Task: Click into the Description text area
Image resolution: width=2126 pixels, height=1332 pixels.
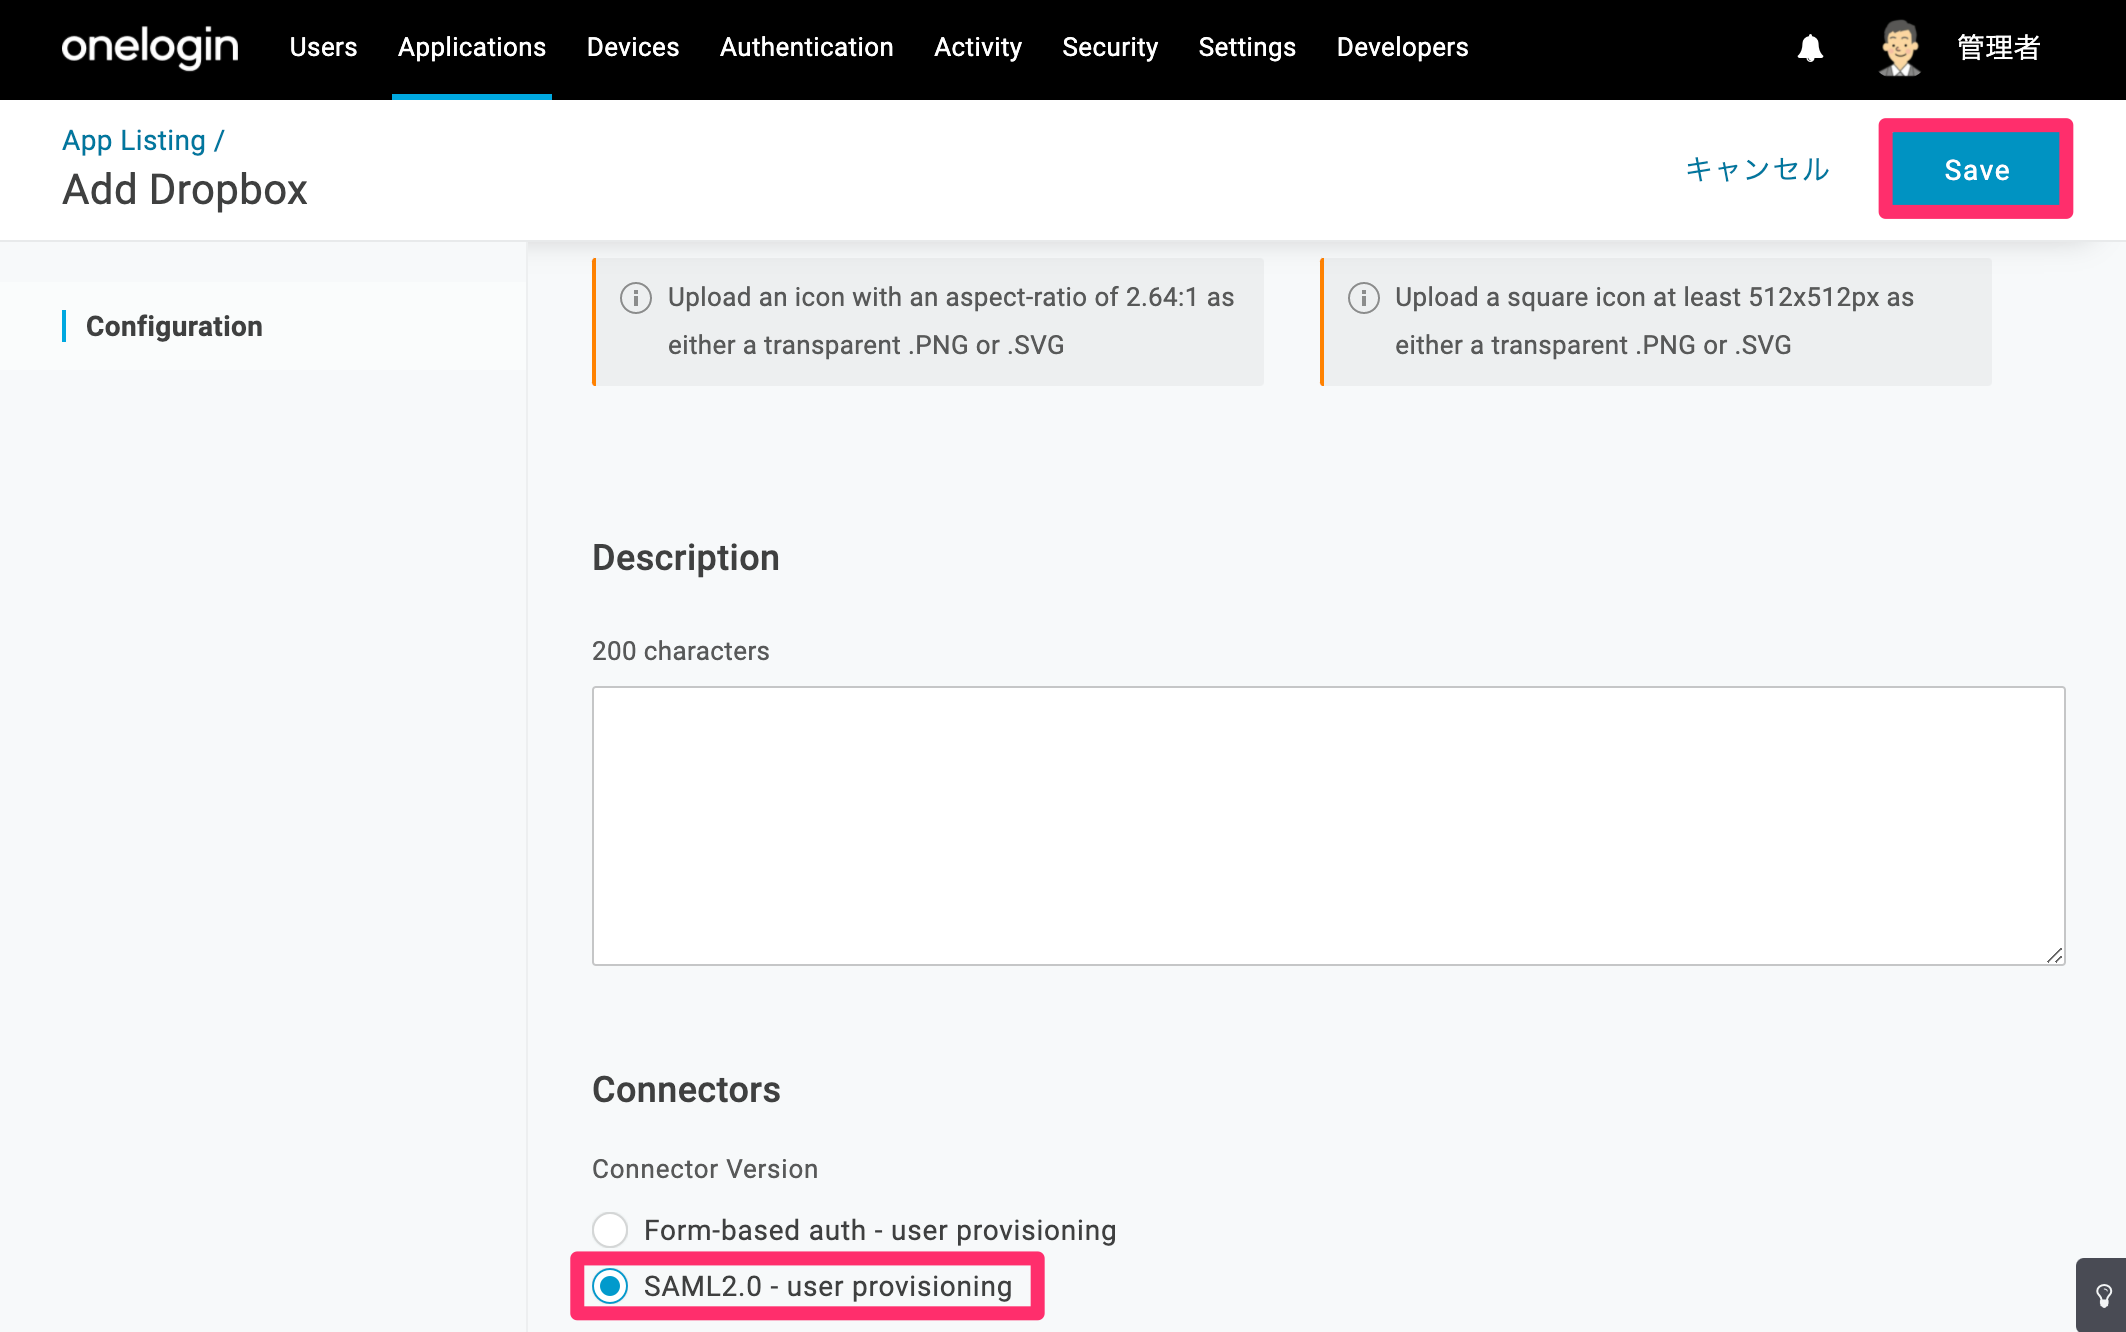Action: pyautogui.click(x=1328, y=825)
